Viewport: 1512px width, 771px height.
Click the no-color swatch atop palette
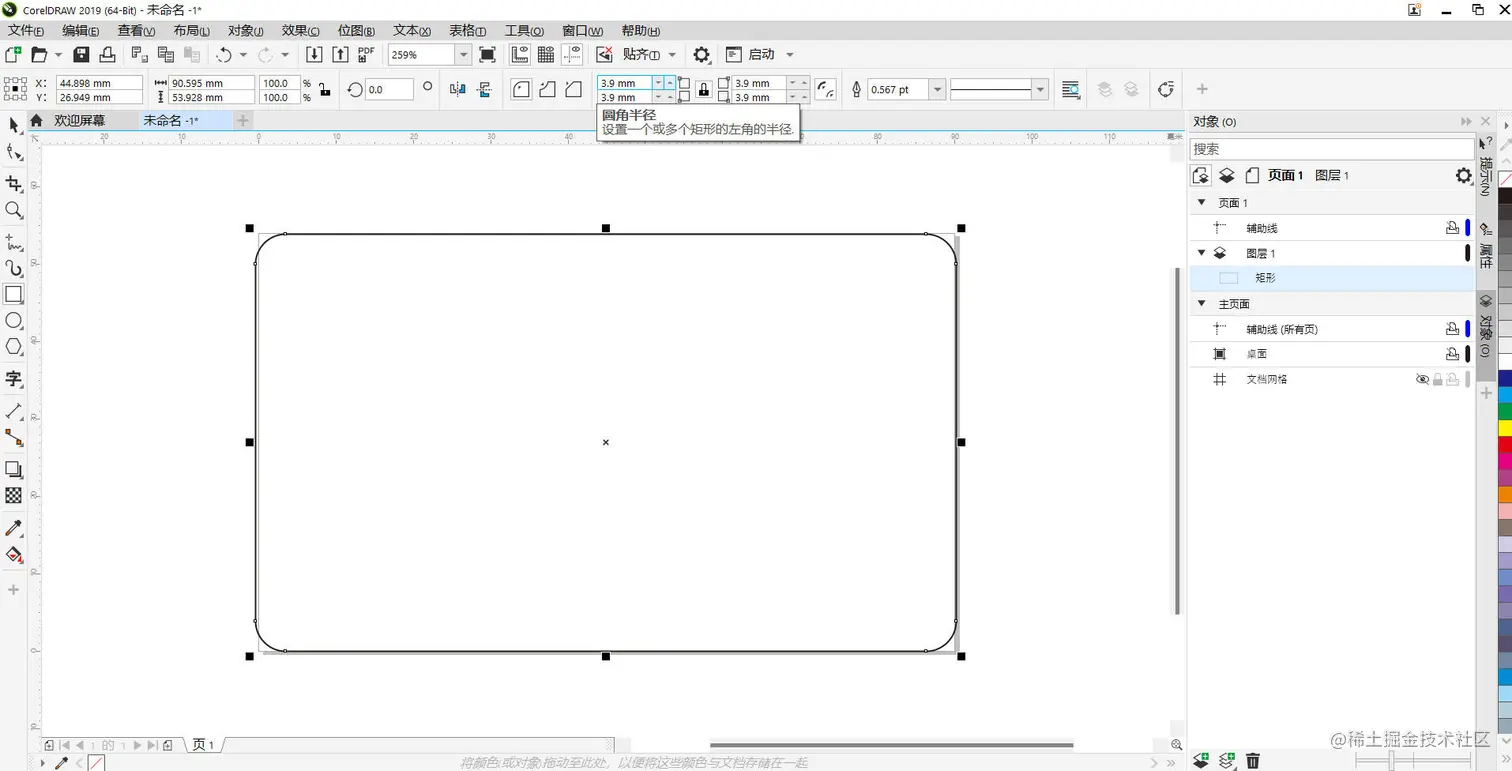(1505, 179)
